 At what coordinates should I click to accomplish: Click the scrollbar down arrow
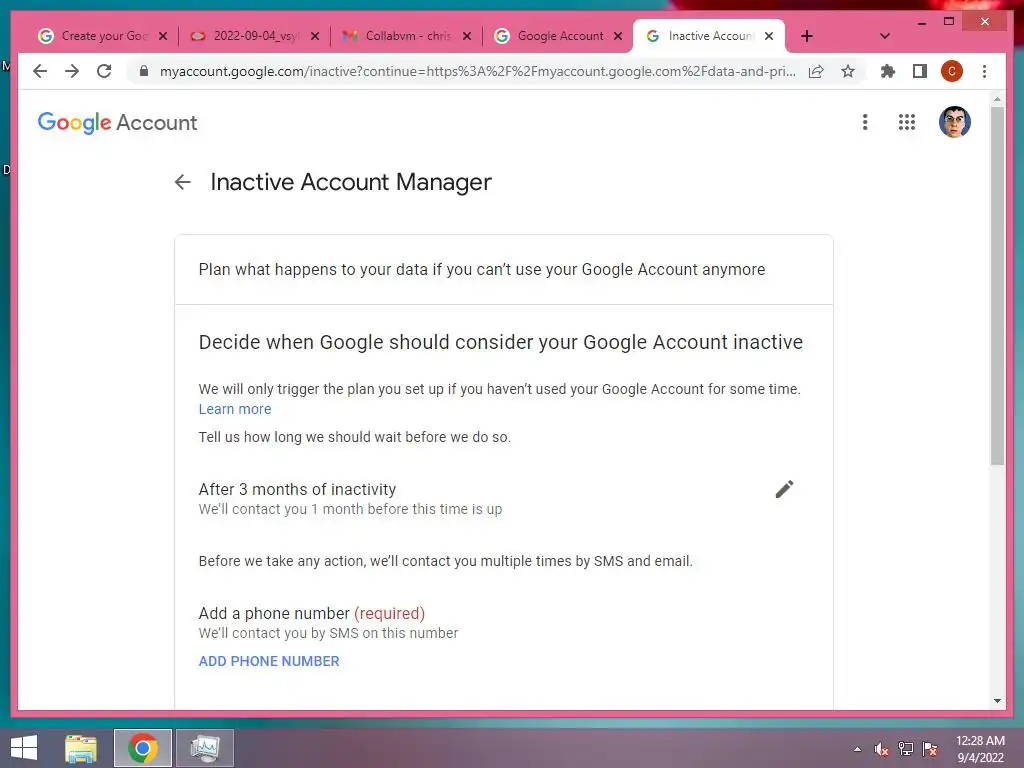coord(997,701)
